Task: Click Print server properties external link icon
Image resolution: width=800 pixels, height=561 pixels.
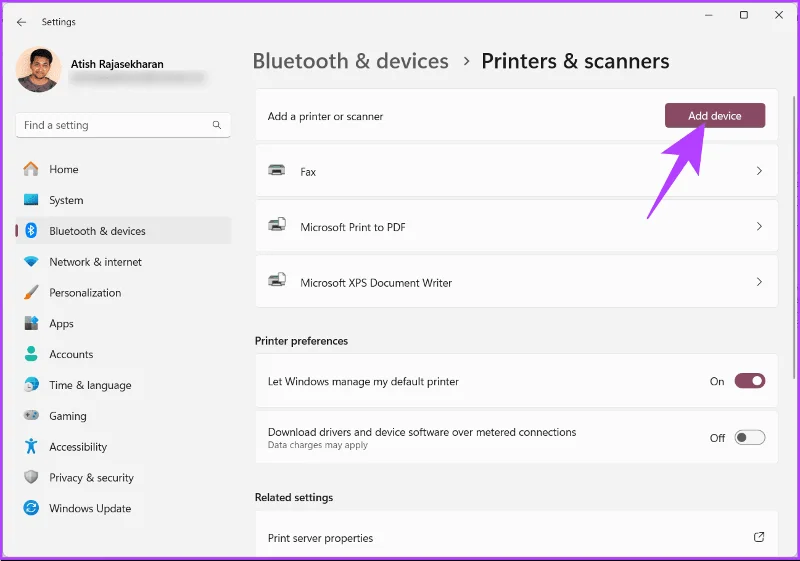Action: pyautogui.click(x=759, y=537)
